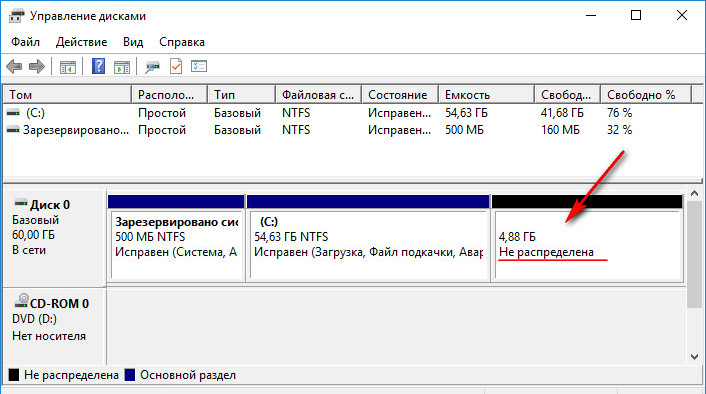Click the 41,68 ГБ free space cell

point(562,113)
